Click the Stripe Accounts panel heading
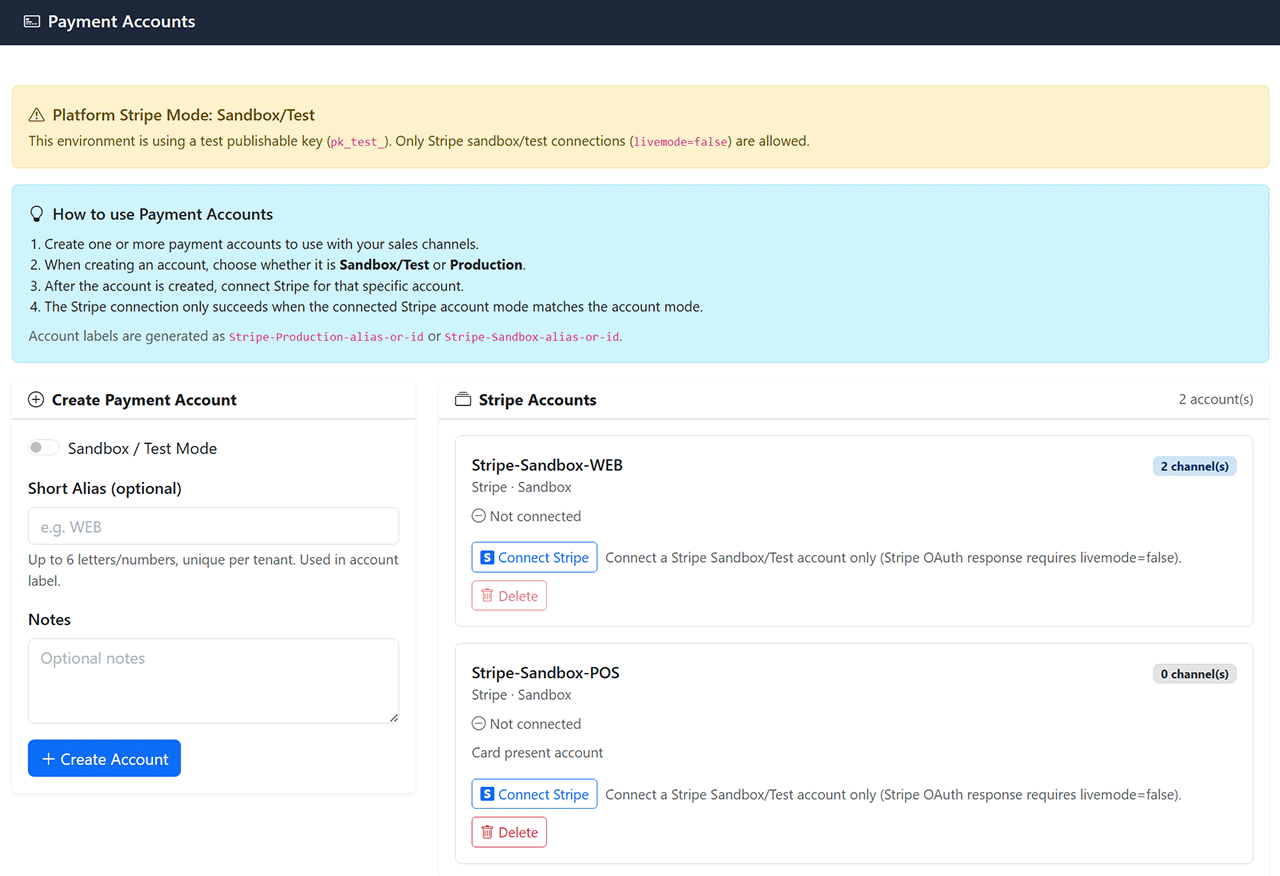Screen dimensions: 1280x876 (537, 400)
